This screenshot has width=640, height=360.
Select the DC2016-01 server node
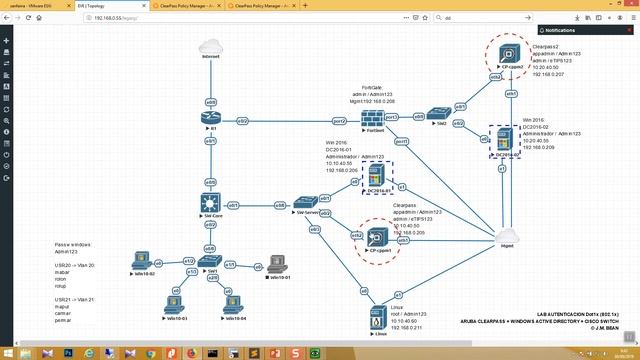(376, 176)
